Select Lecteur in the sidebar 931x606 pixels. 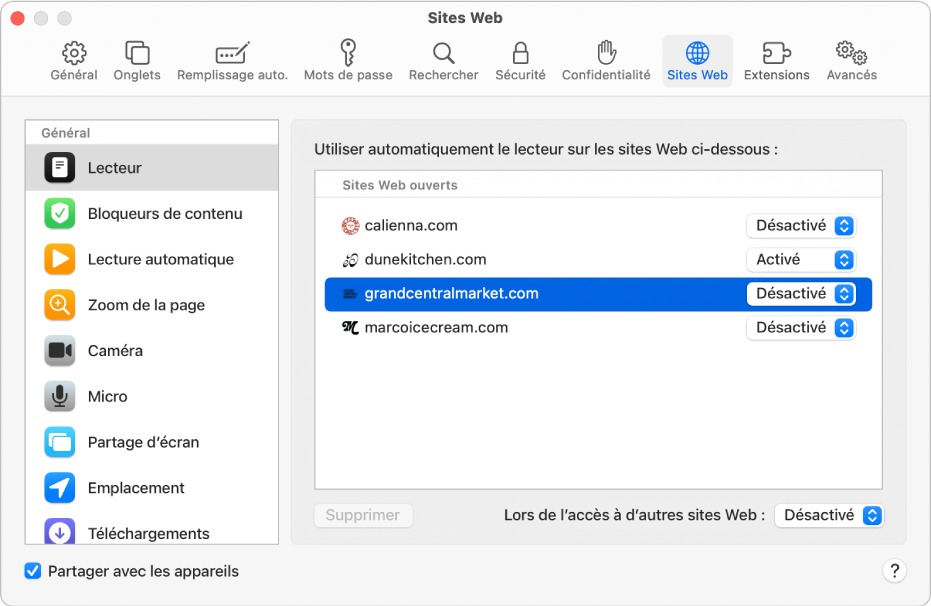(152, 167)
